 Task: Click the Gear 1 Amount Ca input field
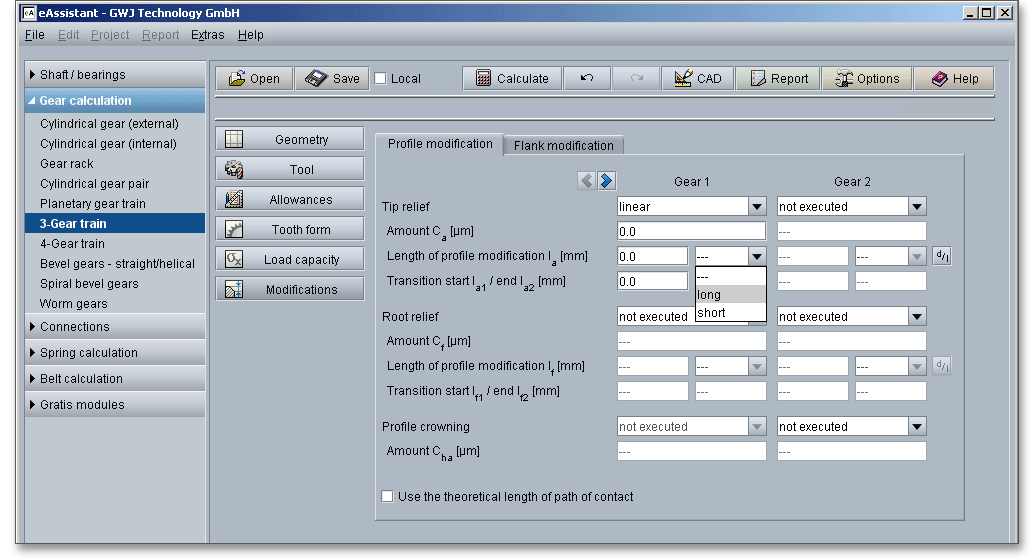(x=691, y=231)
